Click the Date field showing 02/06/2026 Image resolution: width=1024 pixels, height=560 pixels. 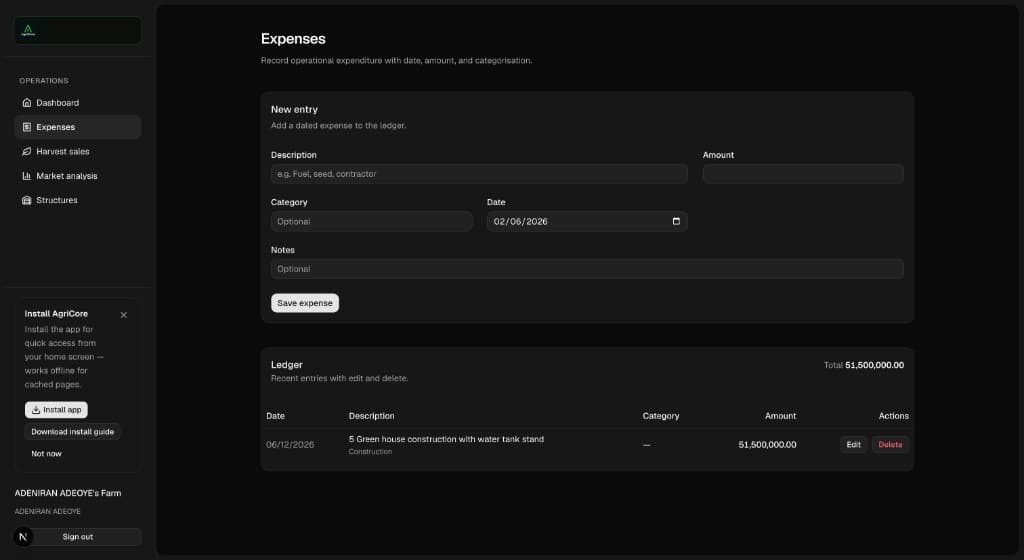587,221
